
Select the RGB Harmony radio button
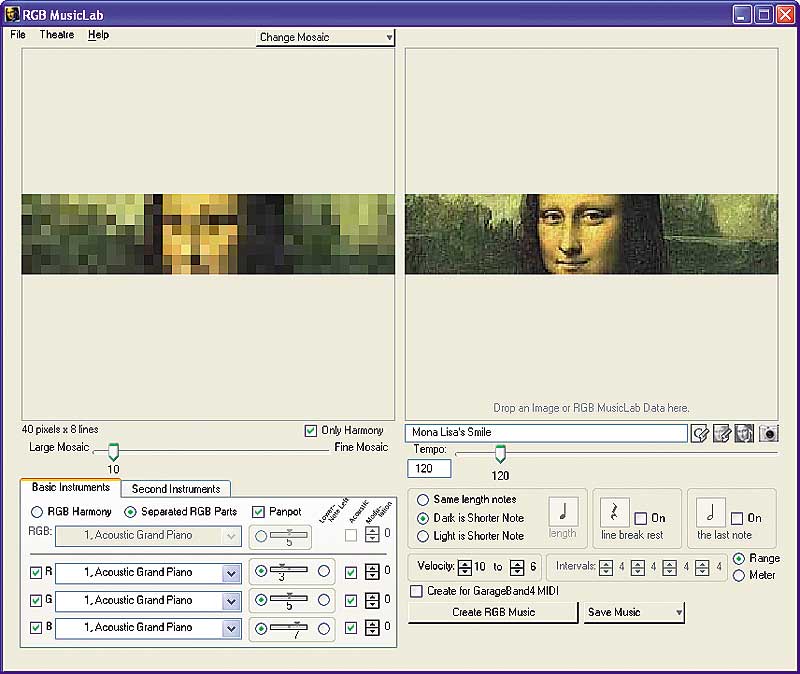[x=37, y=512]
